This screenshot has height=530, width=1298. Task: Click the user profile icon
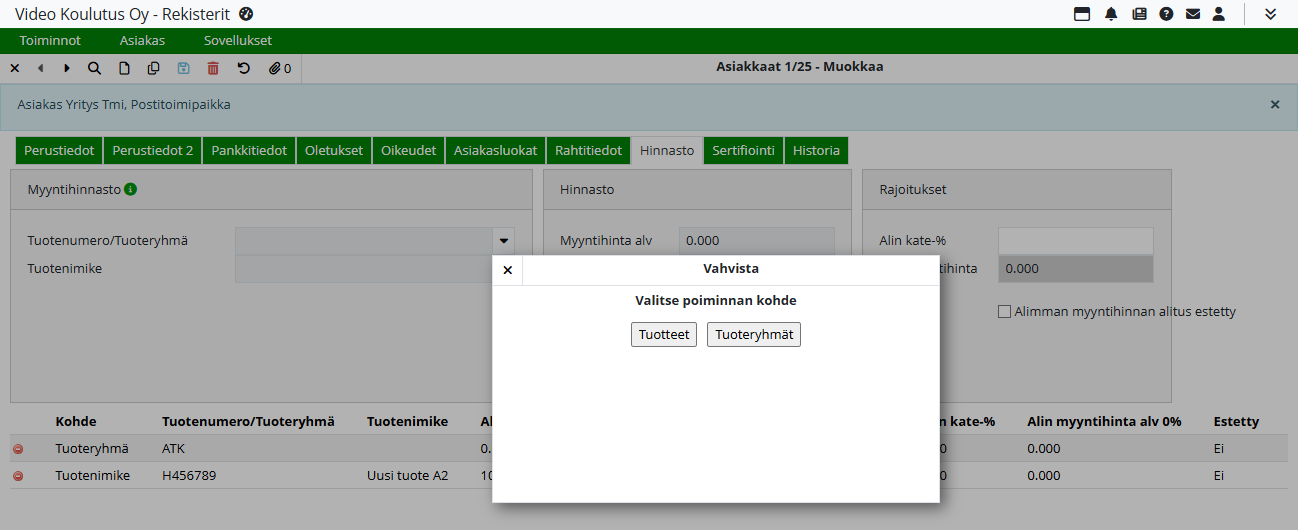[x=1218, y=14]
